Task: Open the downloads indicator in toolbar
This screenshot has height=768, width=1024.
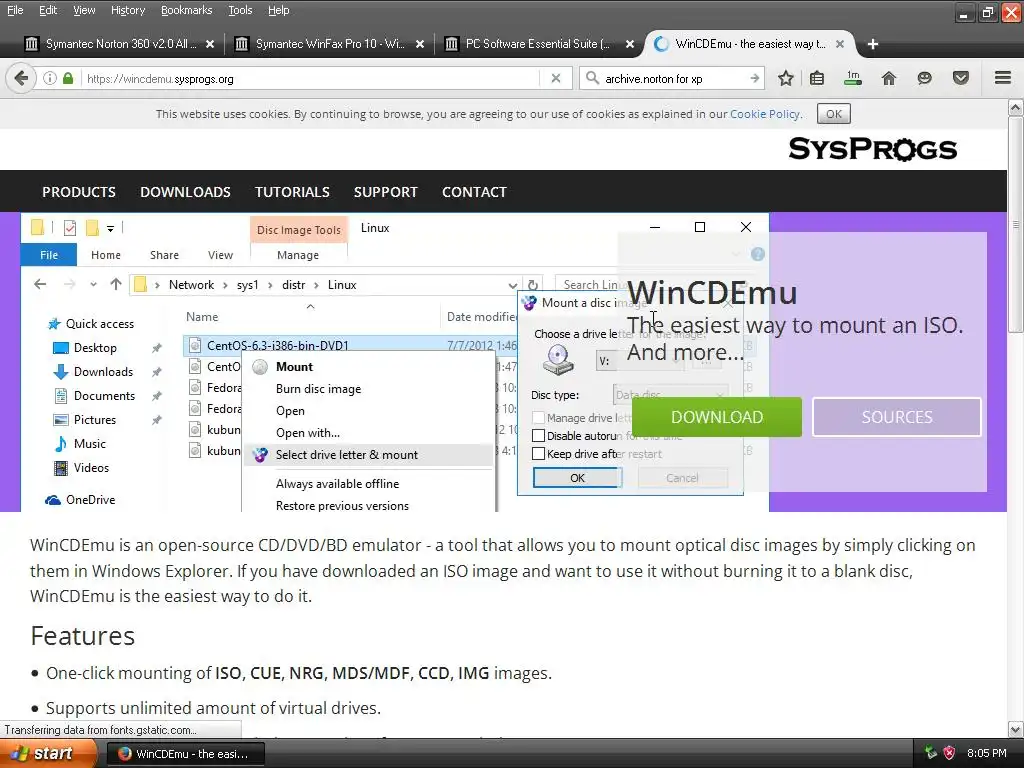Action: tap(852, 78)
